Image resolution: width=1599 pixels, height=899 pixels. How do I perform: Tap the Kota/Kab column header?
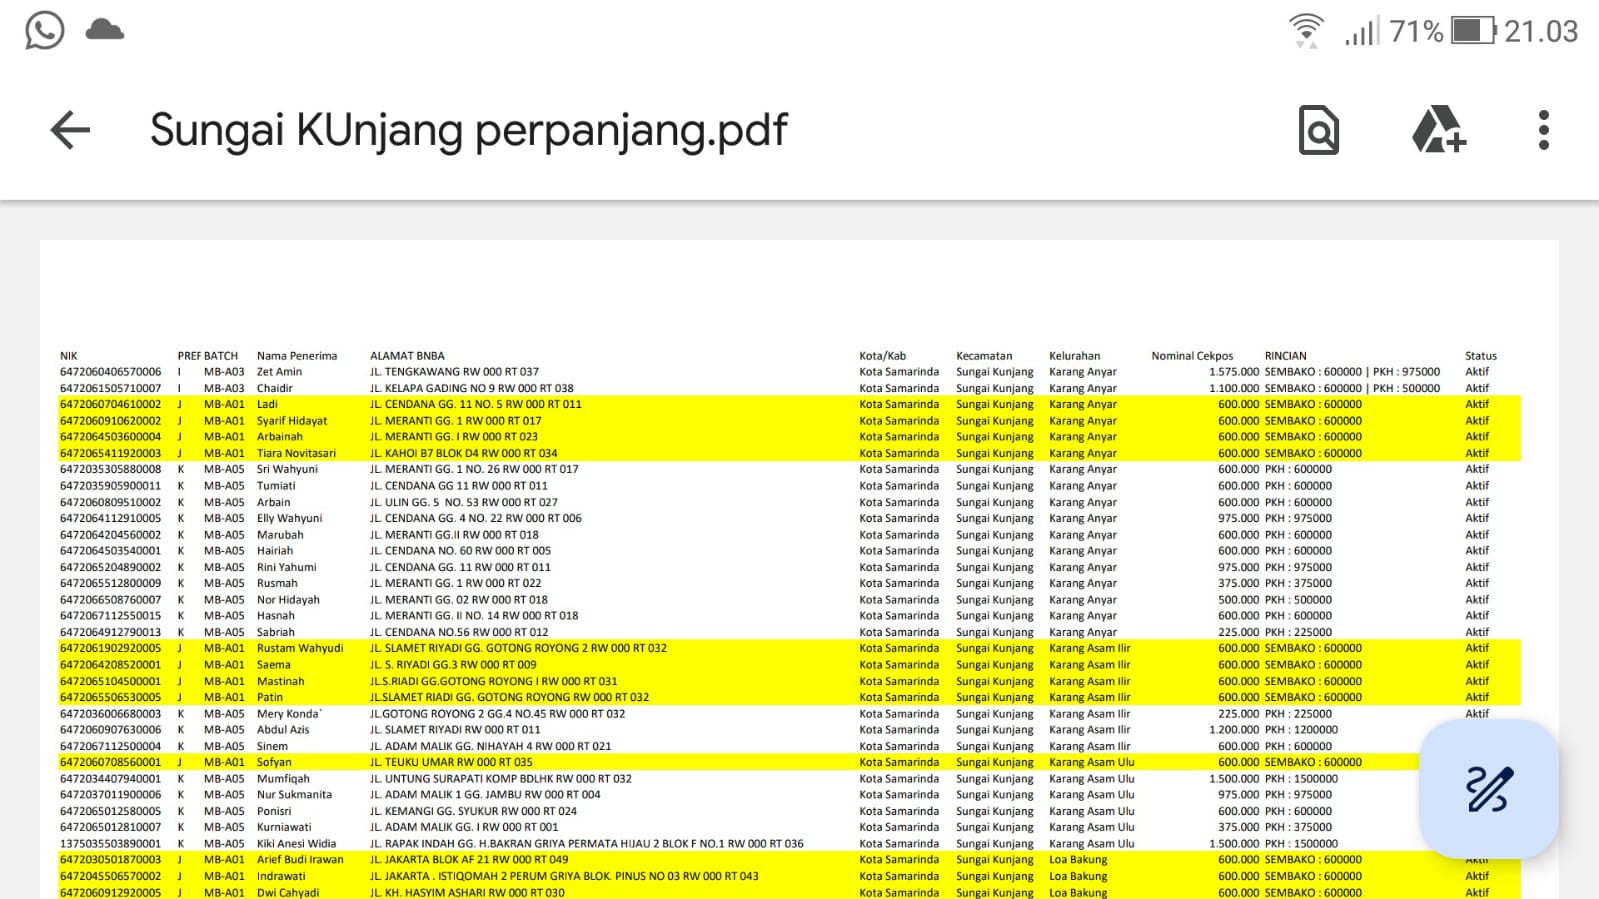click(882, 356)
